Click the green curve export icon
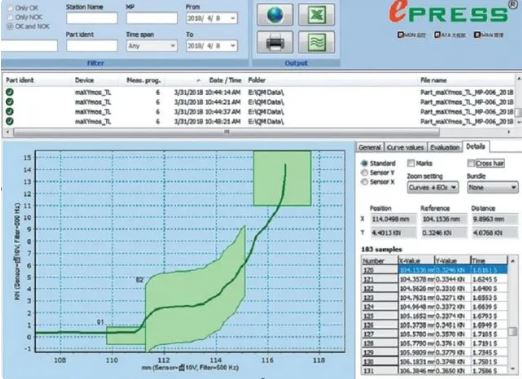The image size is (522, 379). [316, 42]
